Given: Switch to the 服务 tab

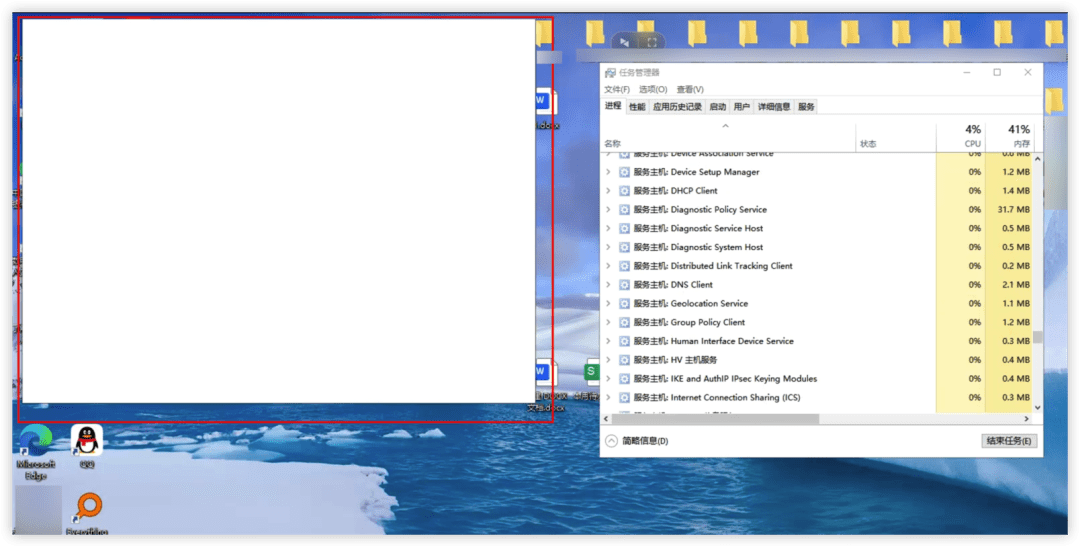Looking at the screenshot, I should [x=806, y=107].
